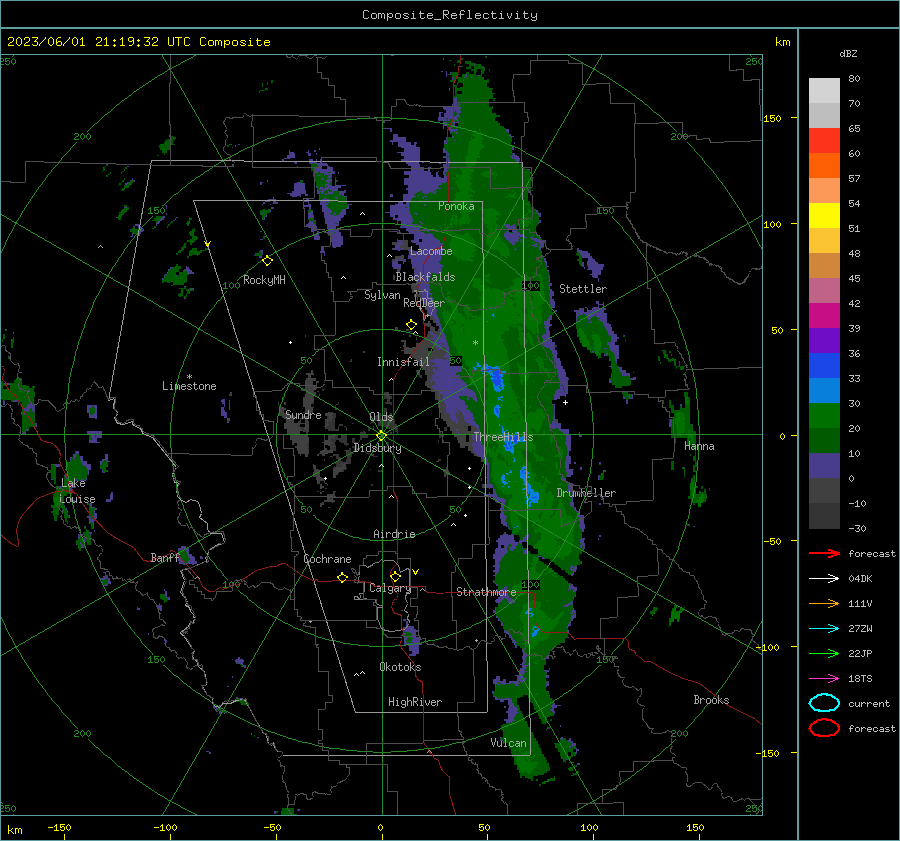
Task: Click the Banff city label
Action: coord(165,558)
